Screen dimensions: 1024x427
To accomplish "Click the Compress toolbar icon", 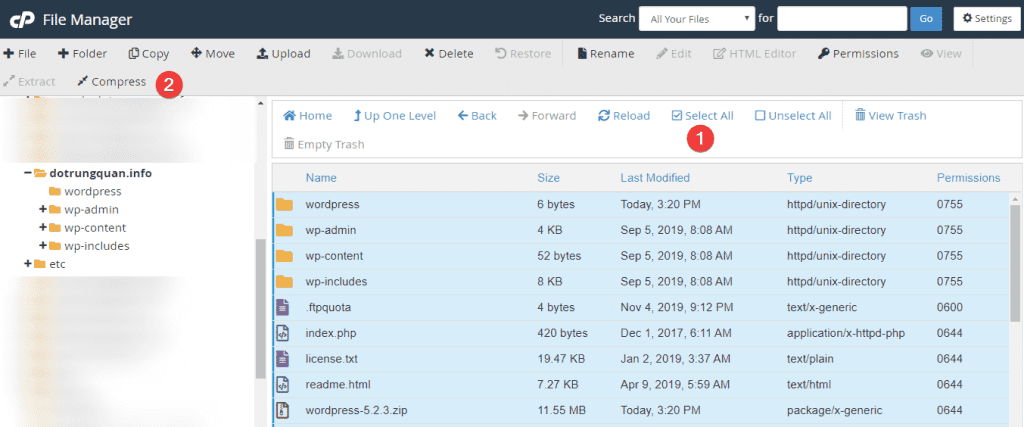I will [83, 82].
